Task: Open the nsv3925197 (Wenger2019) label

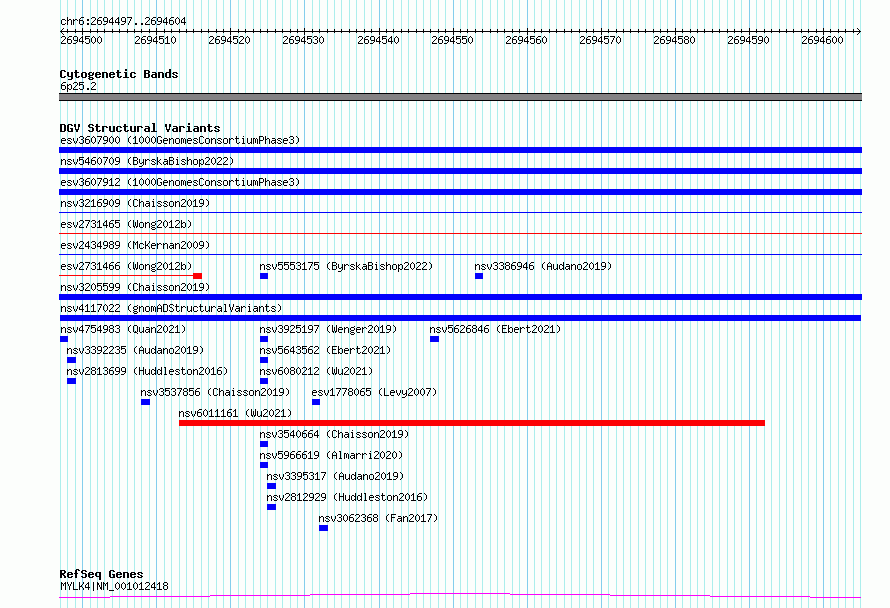Action: click(328, 329)
